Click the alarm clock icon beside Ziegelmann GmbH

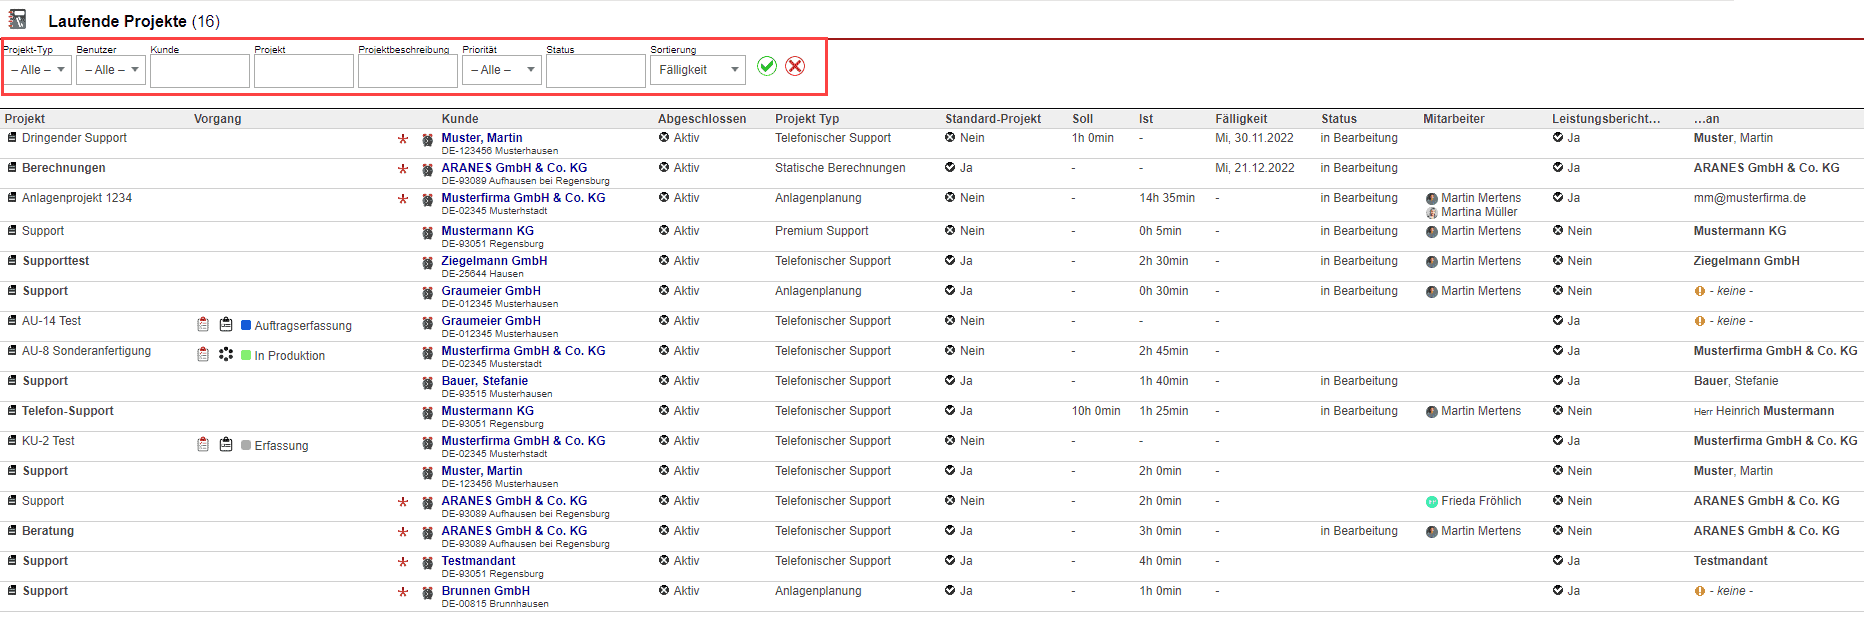[x=427, y=263]
